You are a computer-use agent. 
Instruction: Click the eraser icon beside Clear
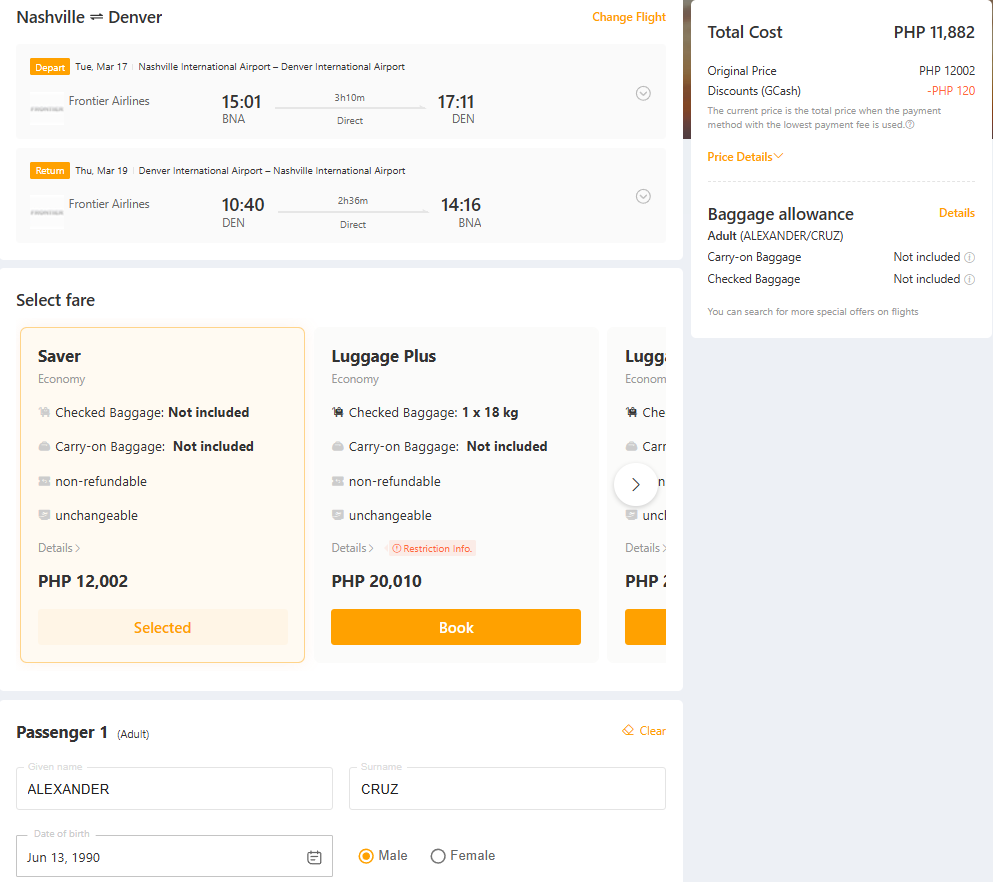[628, 730]
